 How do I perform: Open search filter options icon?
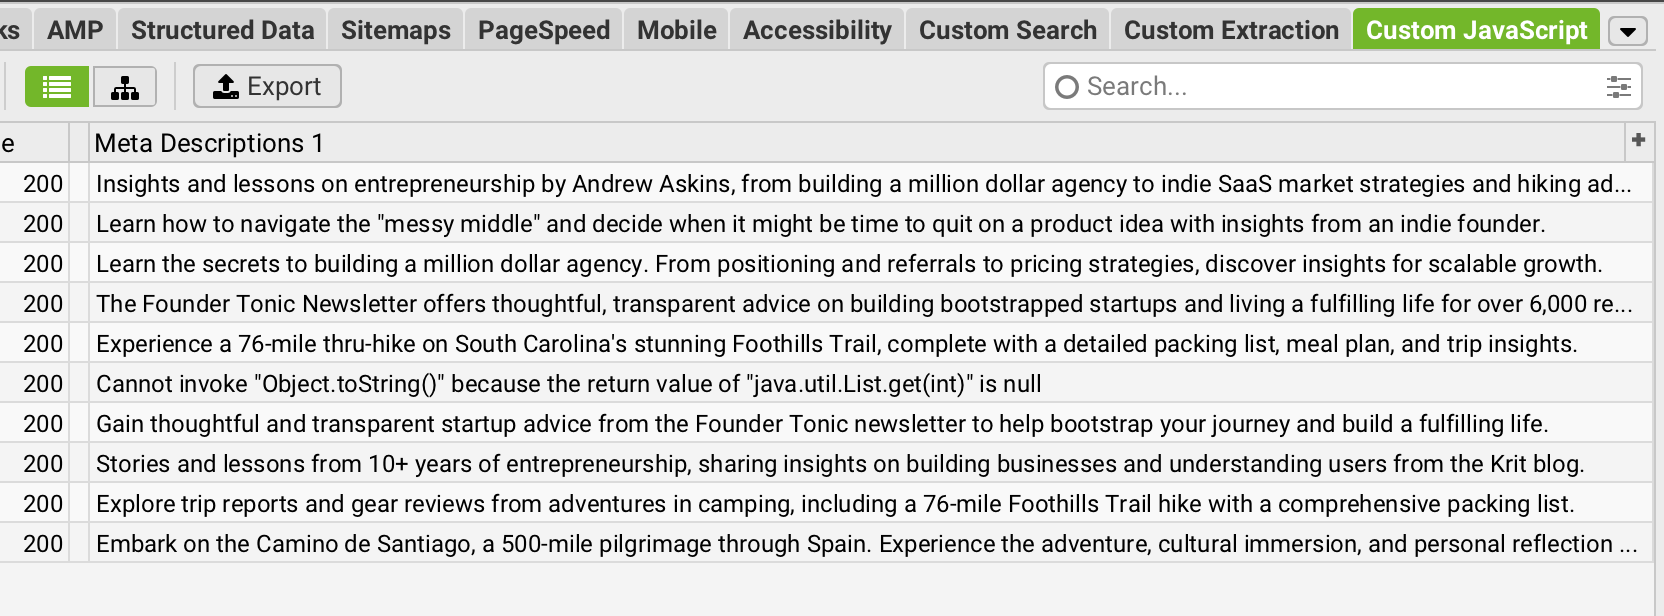tap(1618, 87)
